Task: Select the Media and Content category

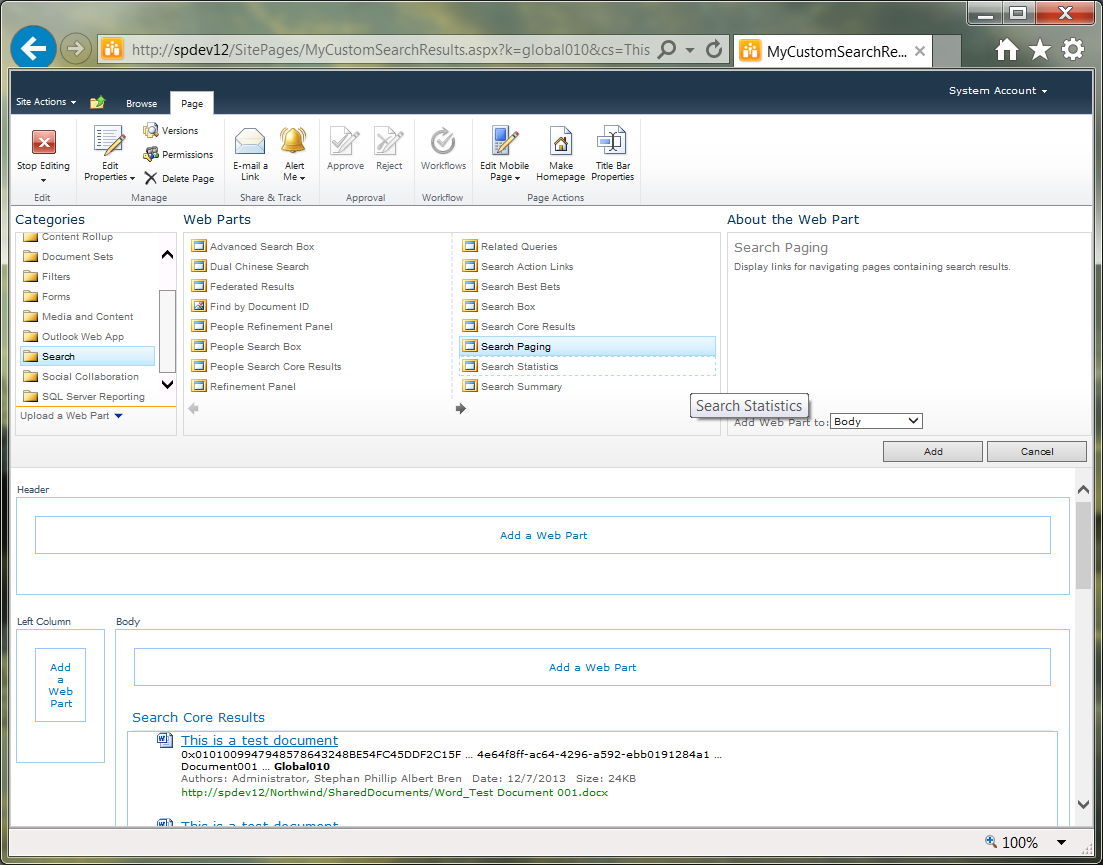Action: tap(88, 316)
